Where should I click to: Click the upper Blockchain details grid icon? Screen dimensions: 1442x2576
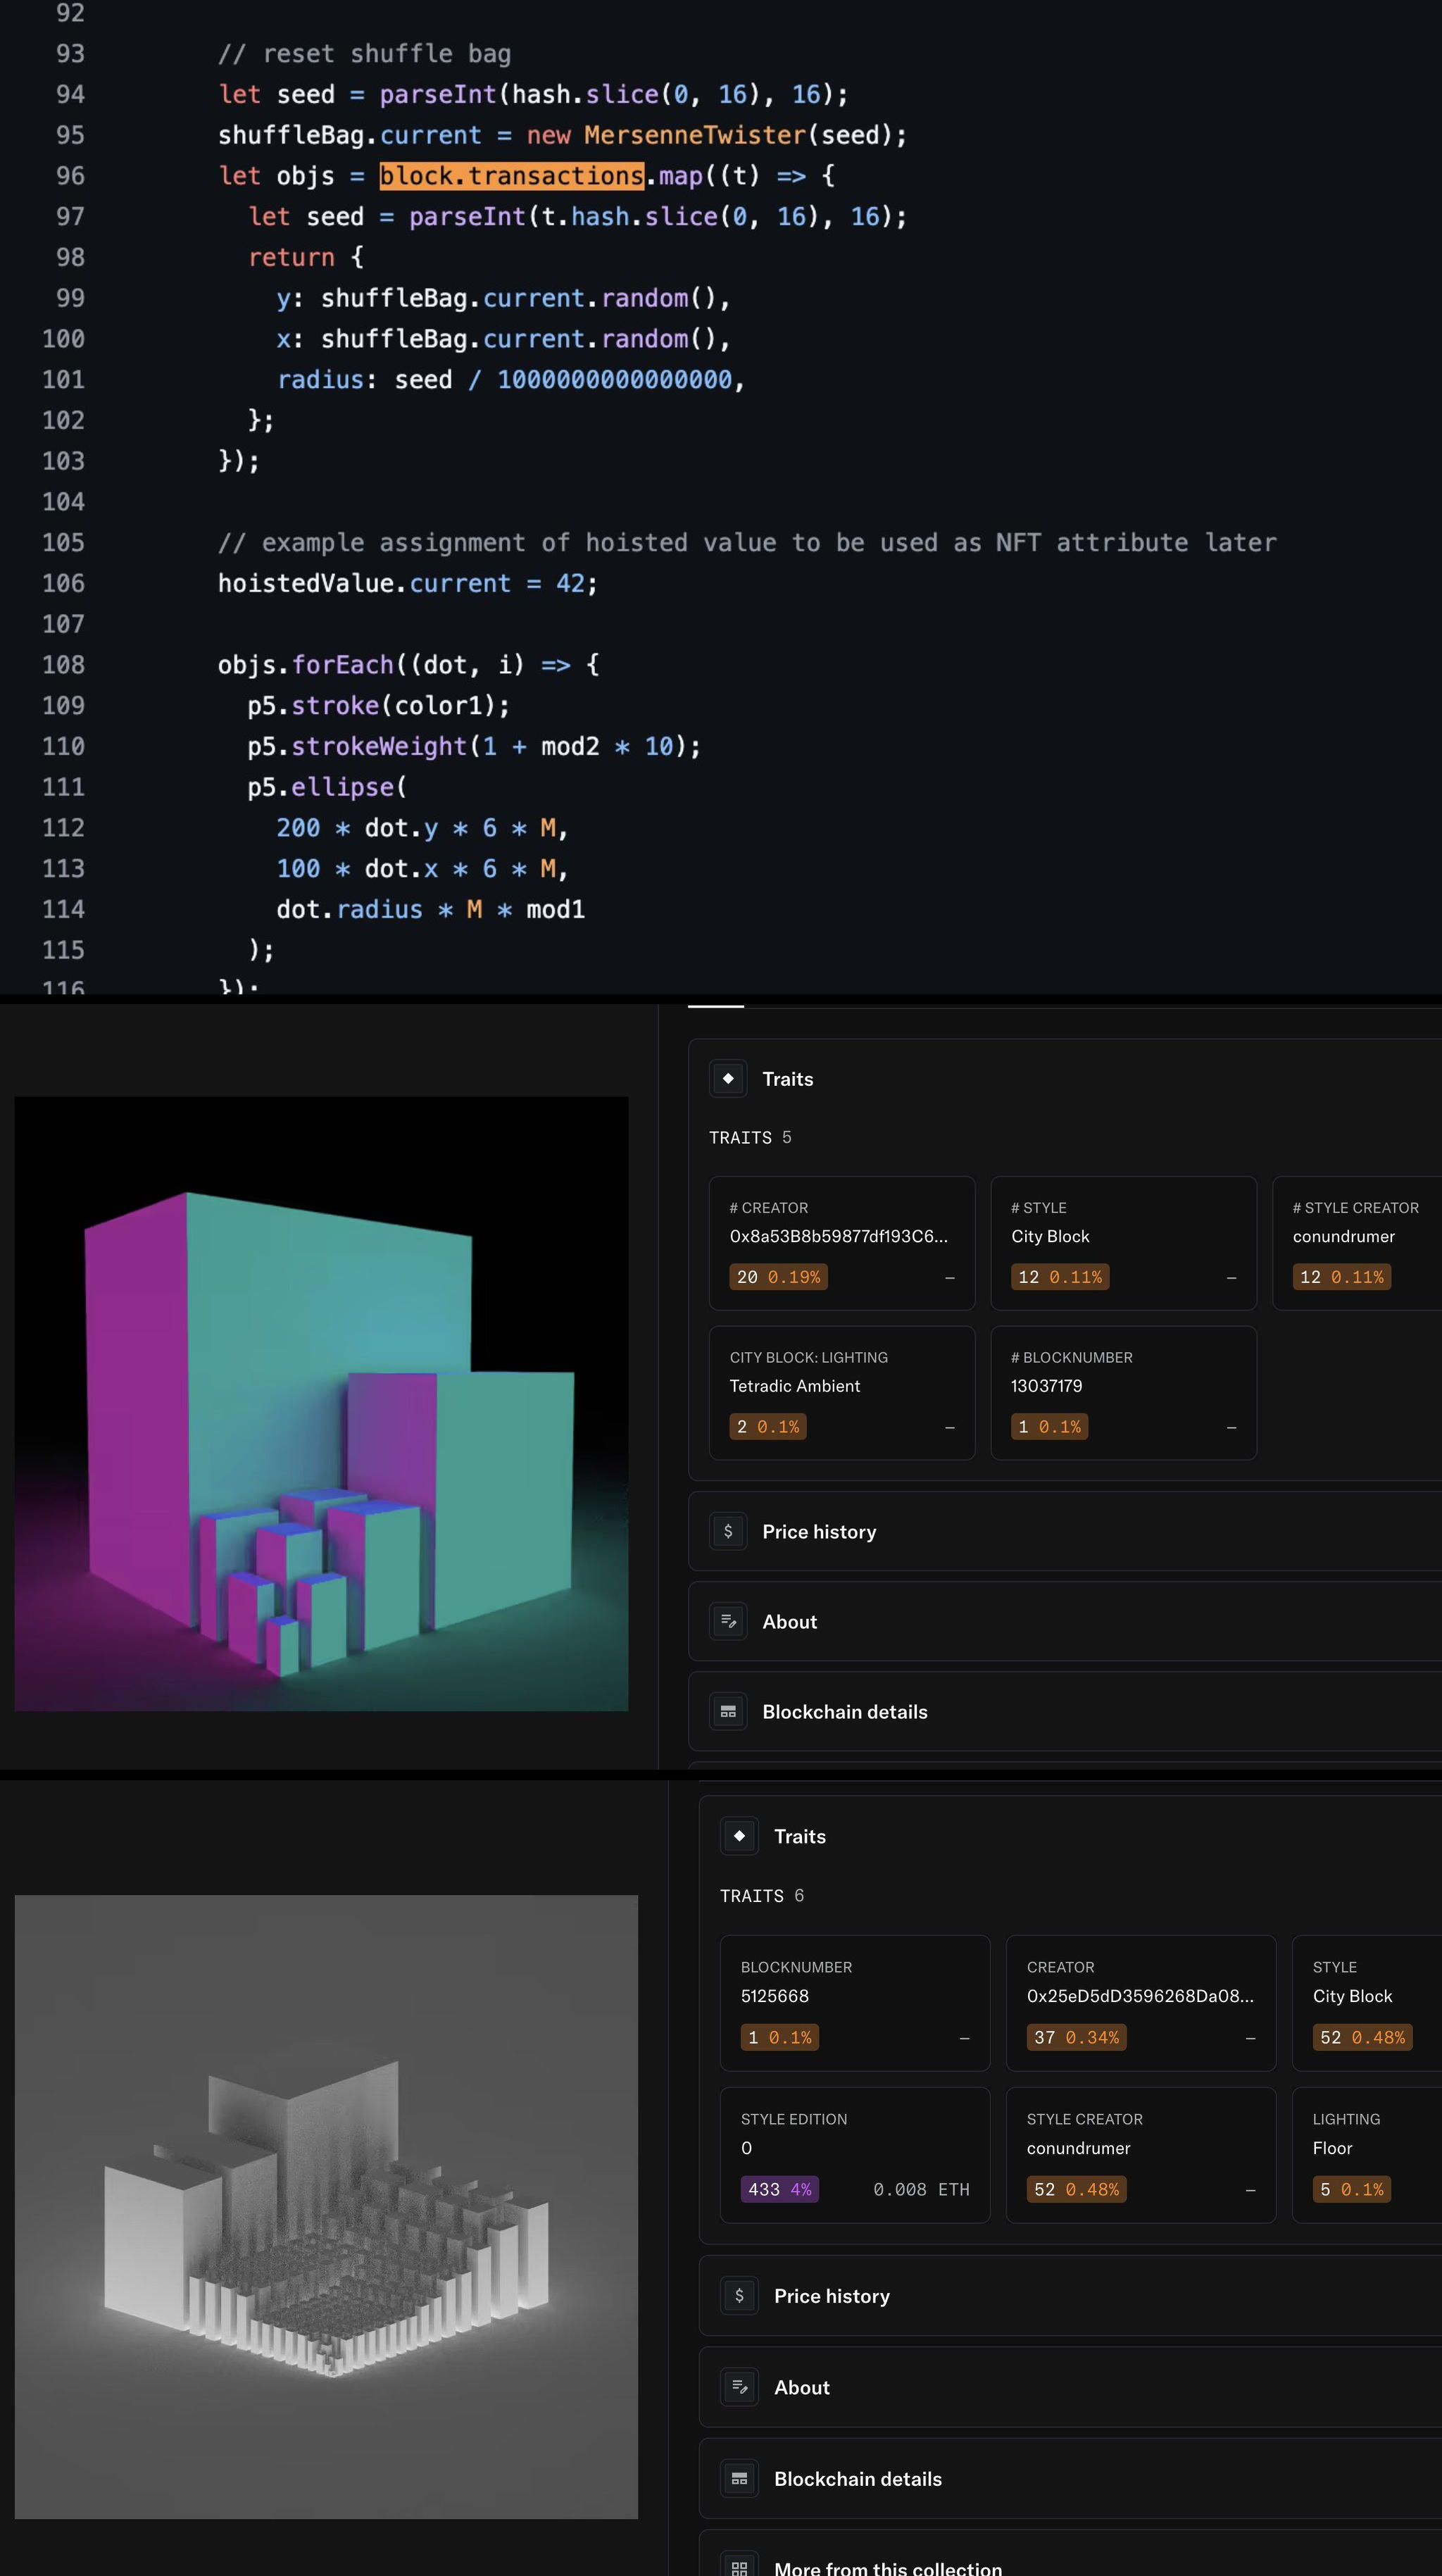click(728, 1711)
